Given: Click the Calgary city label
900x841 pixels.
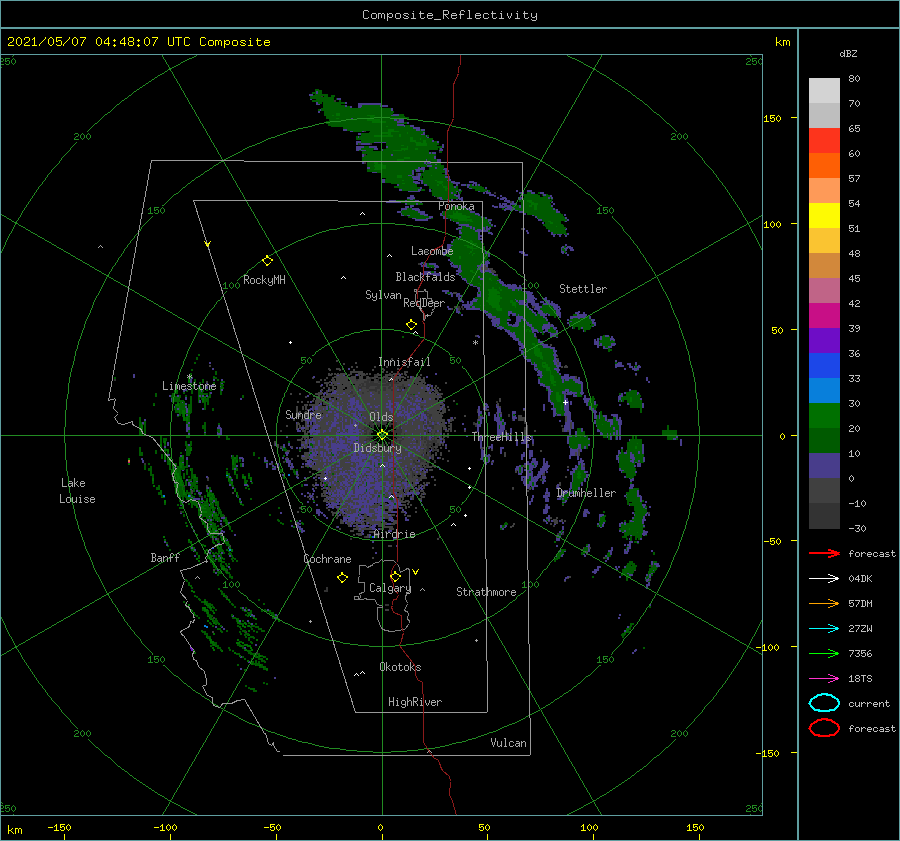Looking at the screenshot, I should pyautogui.click(x=390, y=588).
